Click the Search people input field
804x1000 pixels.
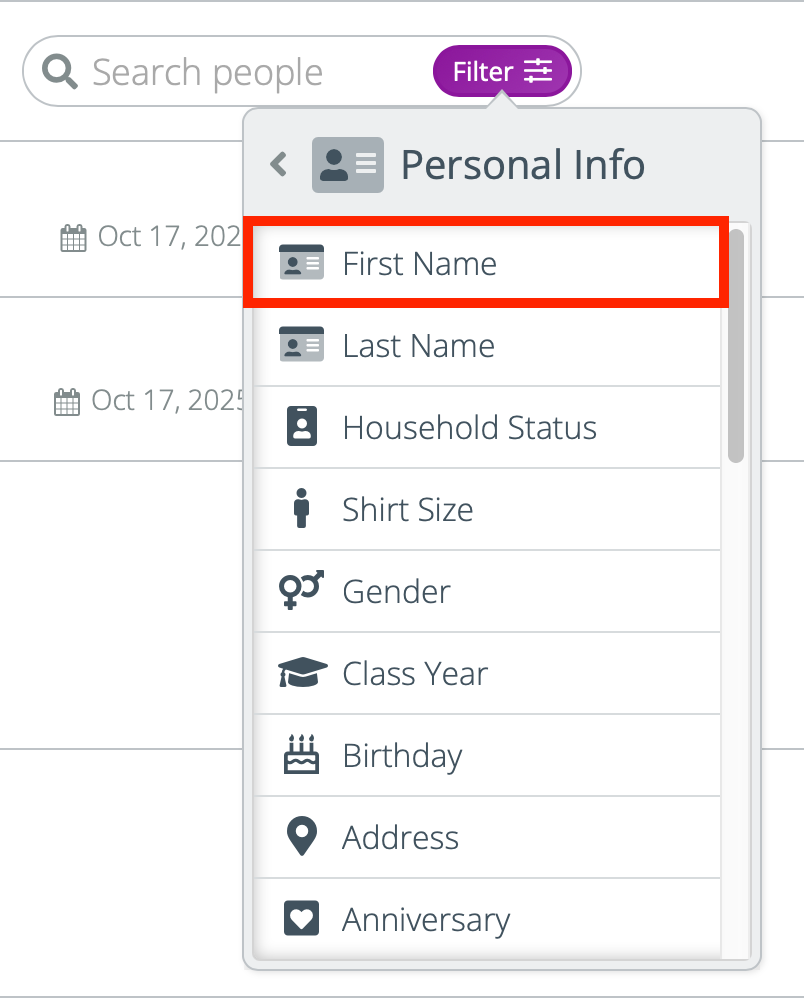pyautogui.click(x=255, y=71)
